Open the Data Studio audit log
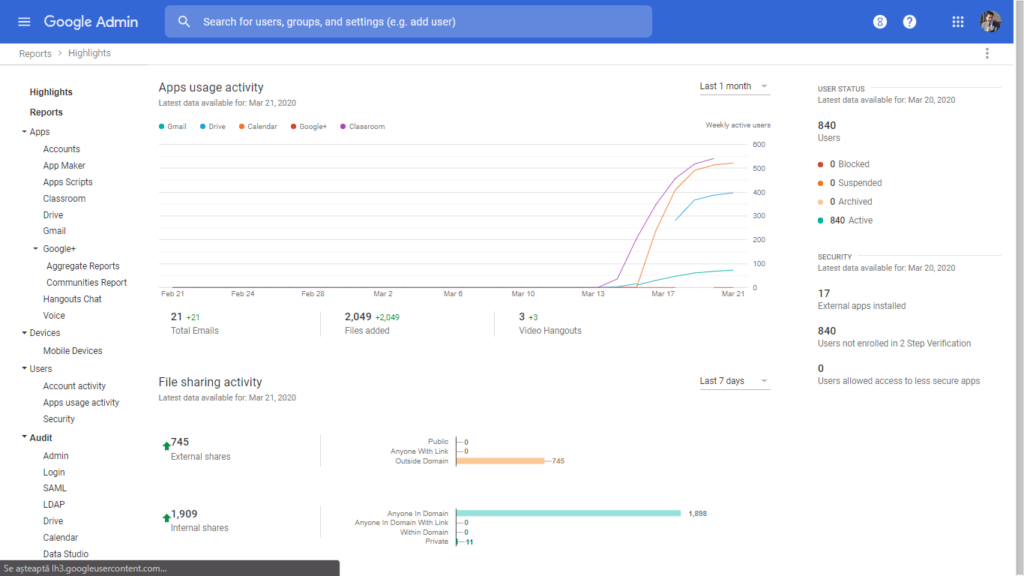The image size is (1024, 576). (x=65, y=554)
